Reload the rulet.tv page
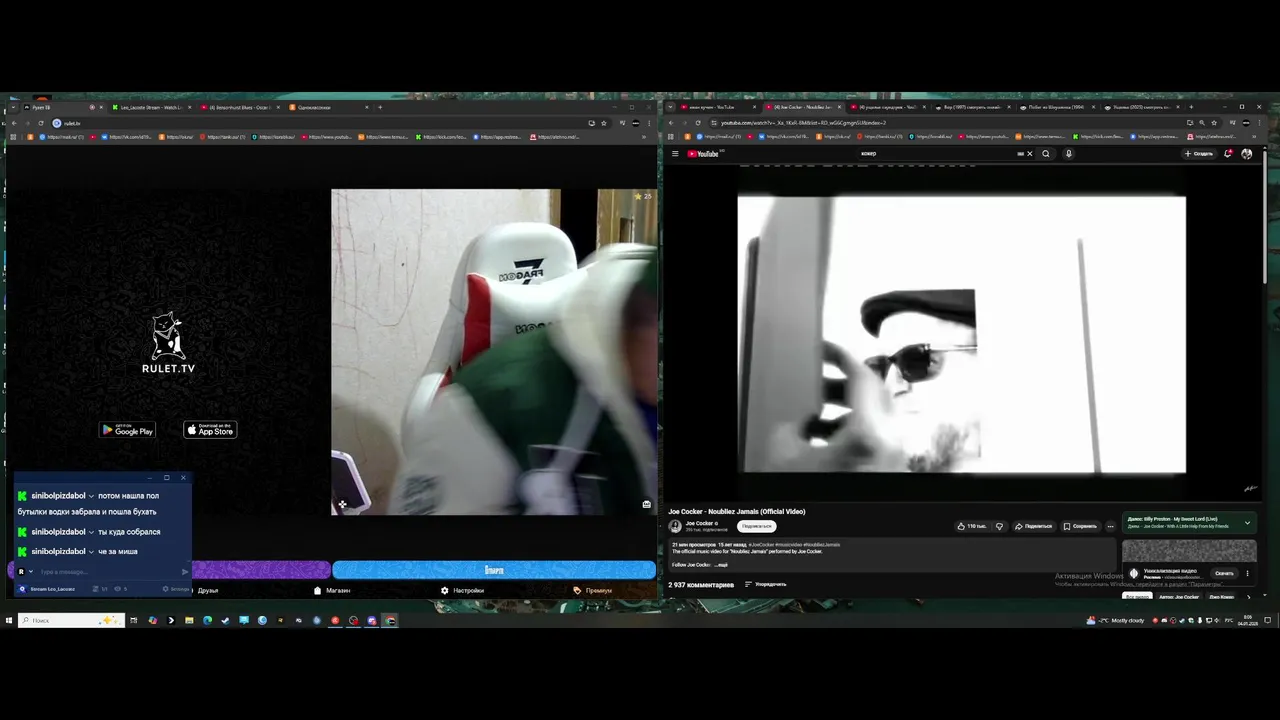 (39, 123)
